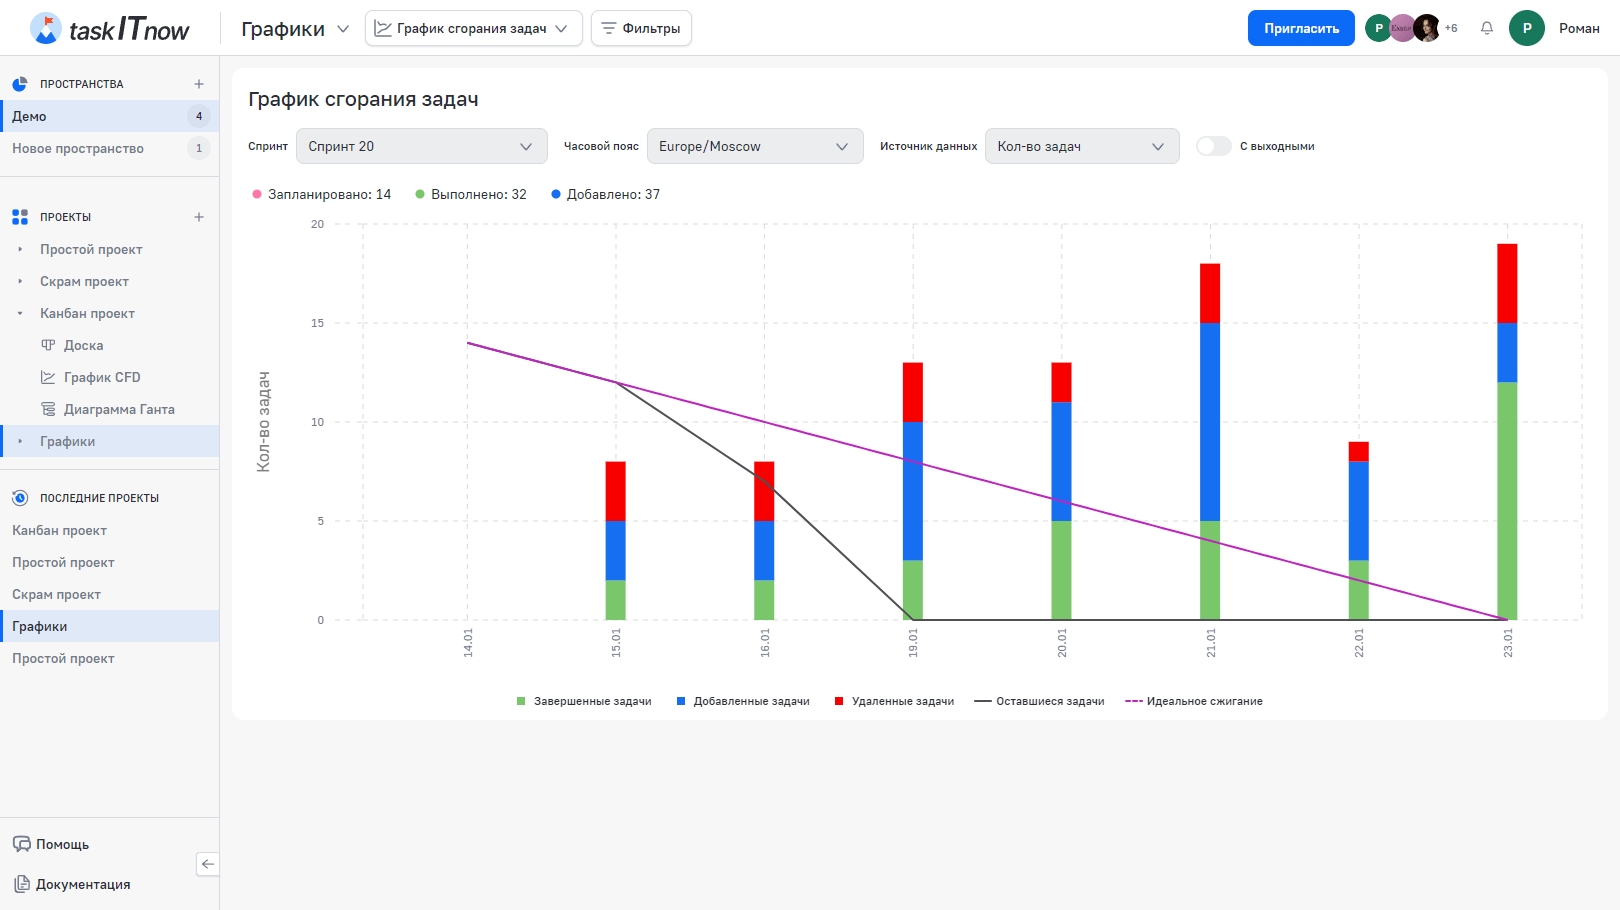This screenshot has height=910, width=1620.
Task: Open the Доска board view
Action: click(83, 345)
